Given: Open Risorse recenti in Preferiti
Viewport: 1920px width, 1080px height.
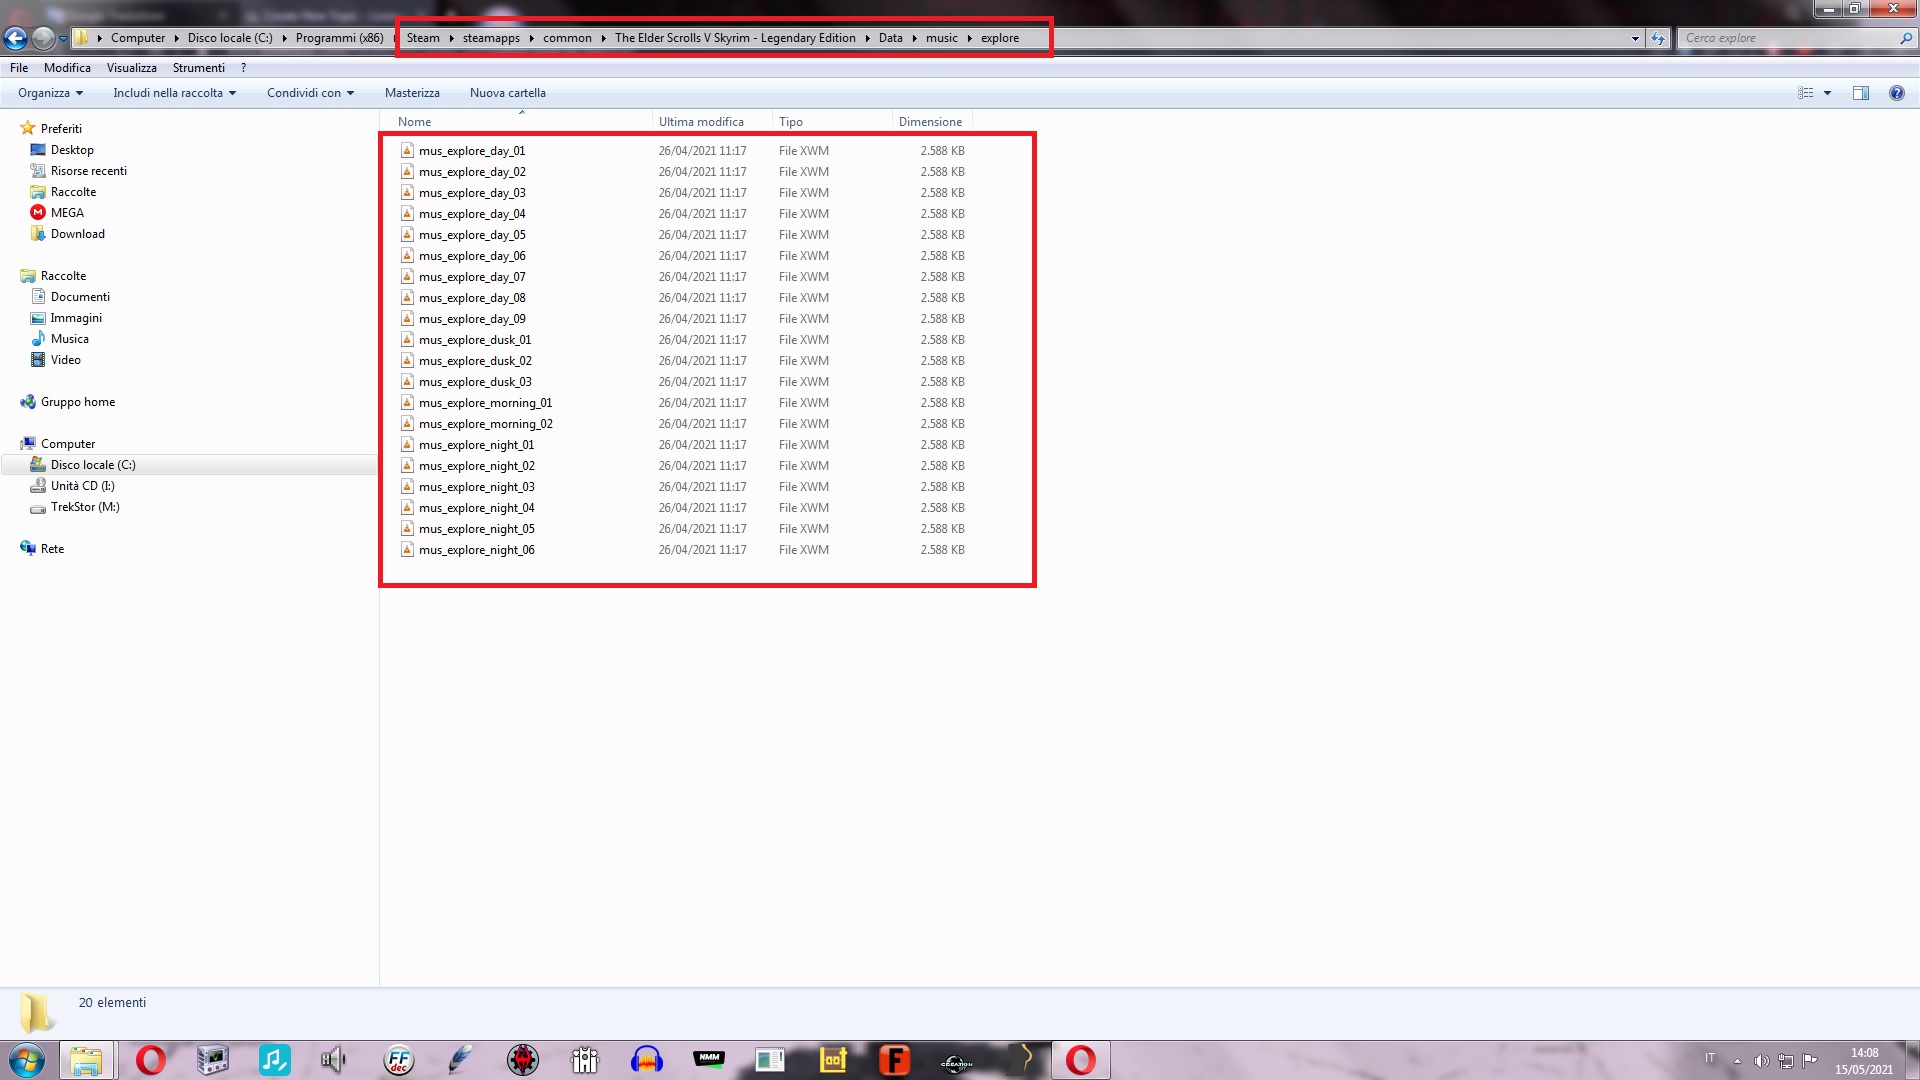Looking at the screenshot, I should click(x=89, y=171).
